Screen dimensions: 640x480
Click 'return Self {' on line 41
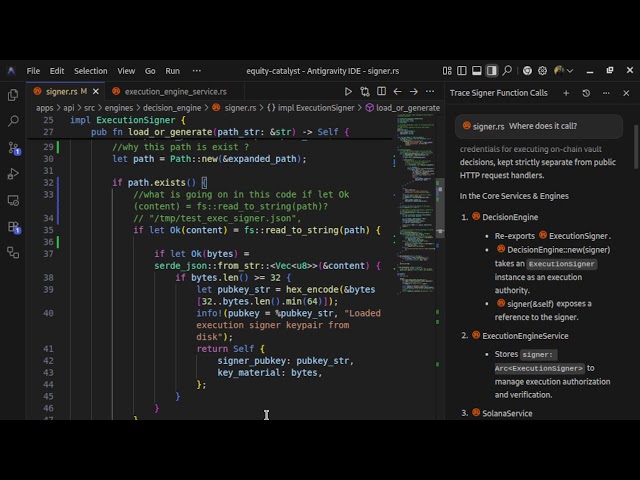231,349
